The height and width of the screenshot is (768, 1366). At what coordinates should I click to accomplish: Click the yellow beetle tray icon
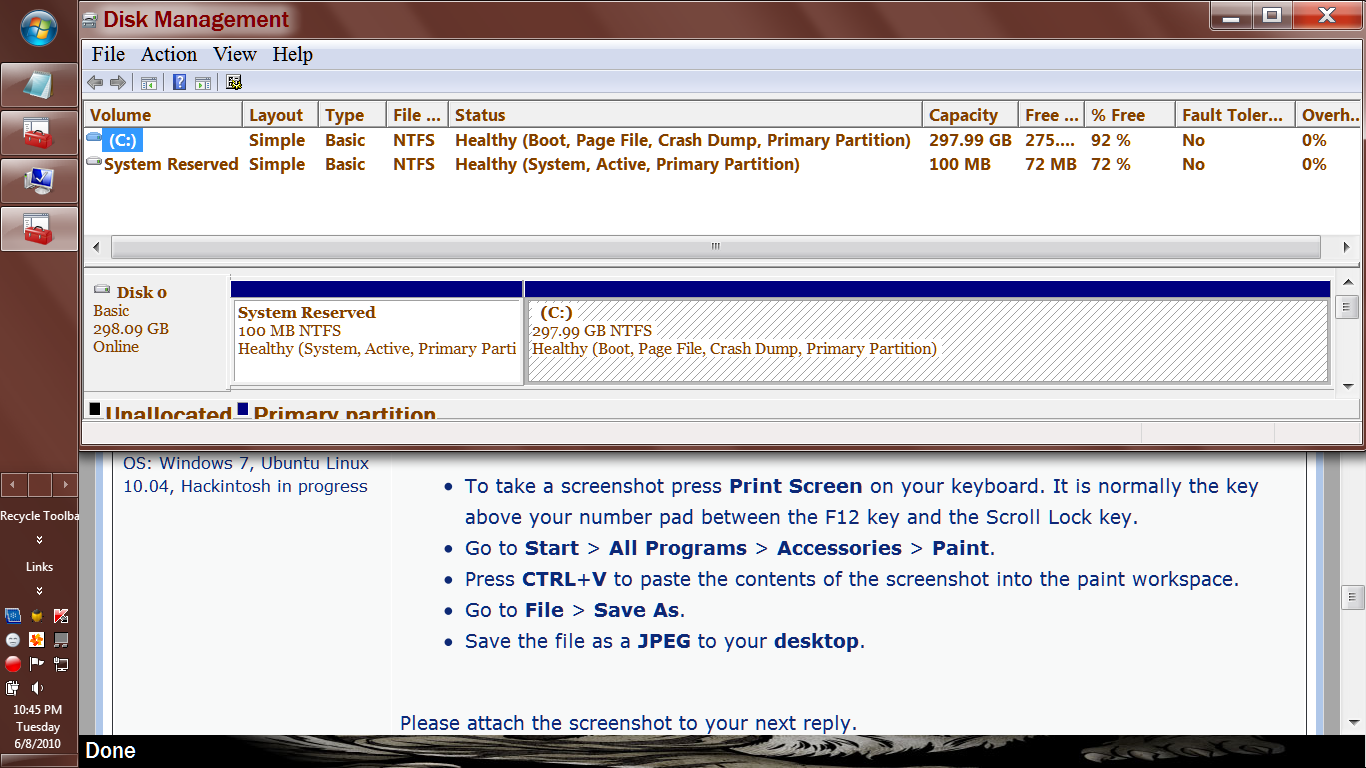point(37,615)
